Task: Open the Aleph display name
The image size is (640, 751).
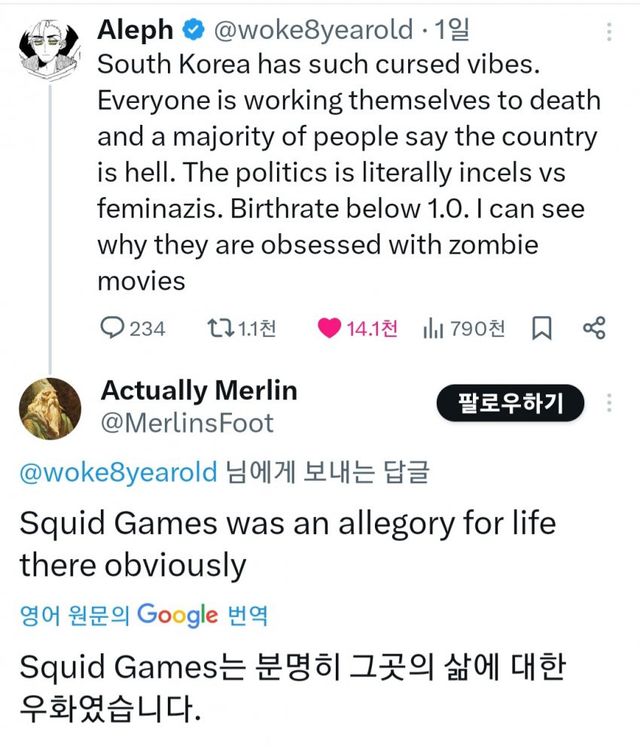Action: coord(135,31)
